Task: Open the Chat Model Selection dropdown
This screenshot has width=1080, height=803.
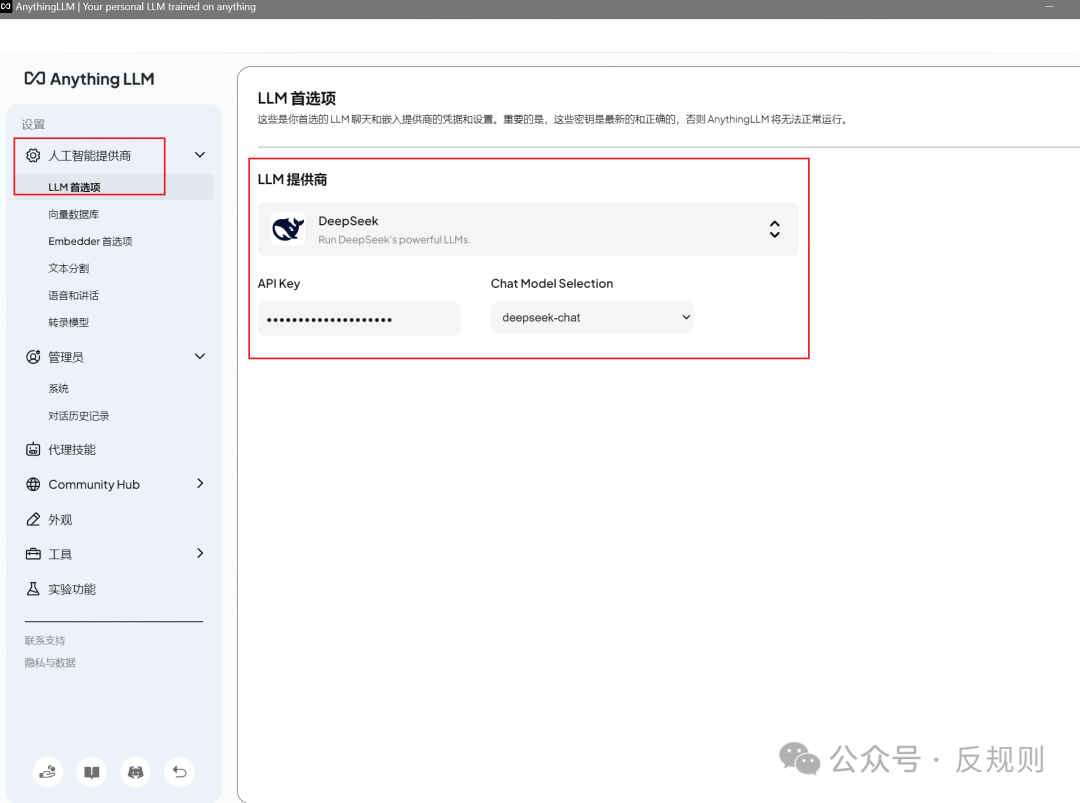Action: (x=592, y=317)
